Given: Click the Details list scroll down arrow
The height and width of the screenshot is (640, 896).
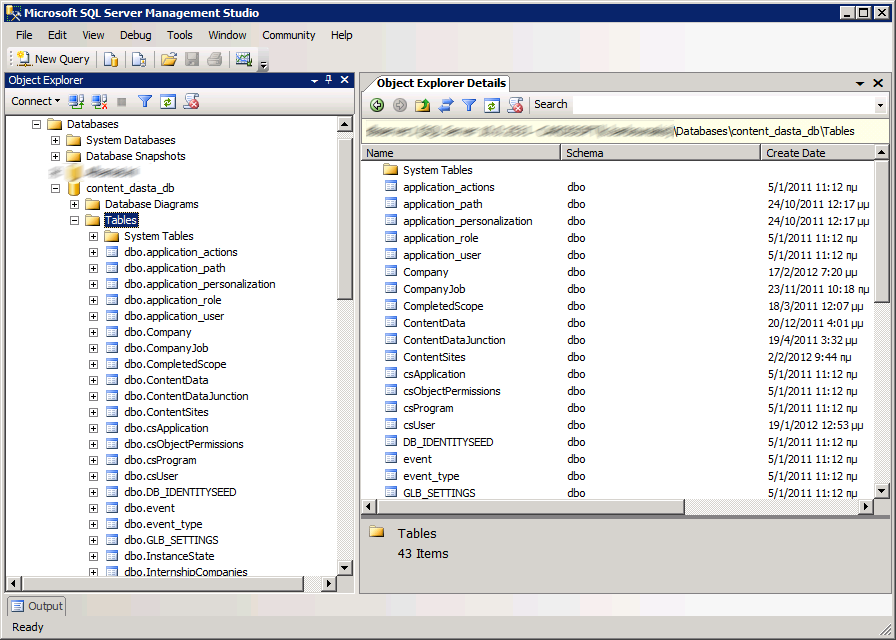Looking at the screenshot, I should (881, 491).
